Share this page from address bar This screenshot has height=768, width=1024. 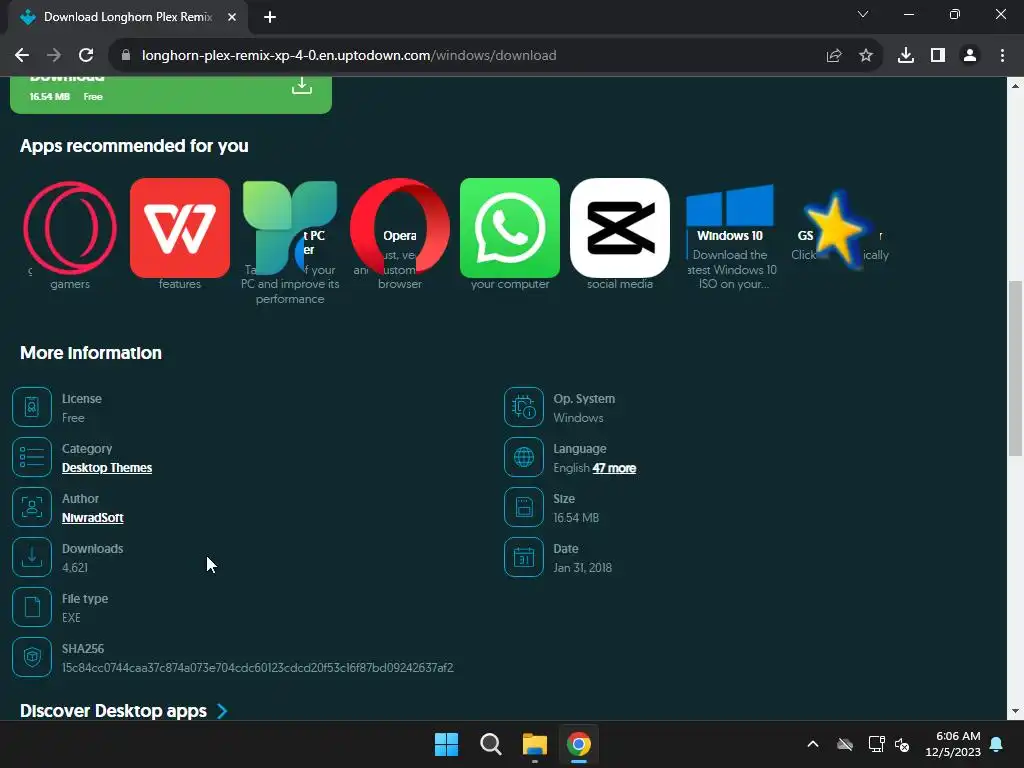[834, 56]
